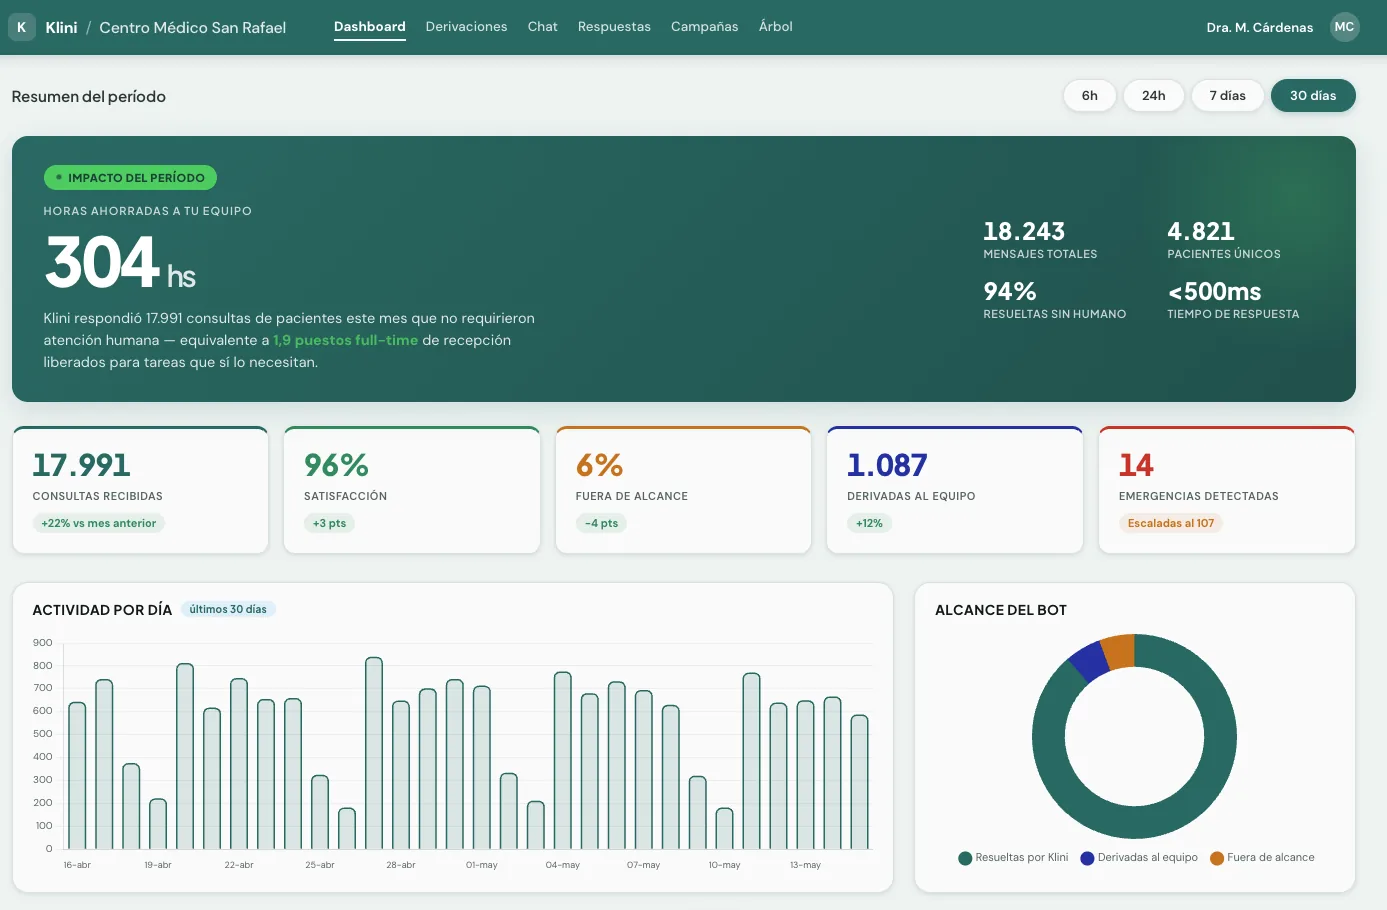Image resolution: width=1387 pixels, height=910 pixels.
Task: Click the 94% resueltas sin humano stat
Action: pyautogui.click(x=1055, y=301)
